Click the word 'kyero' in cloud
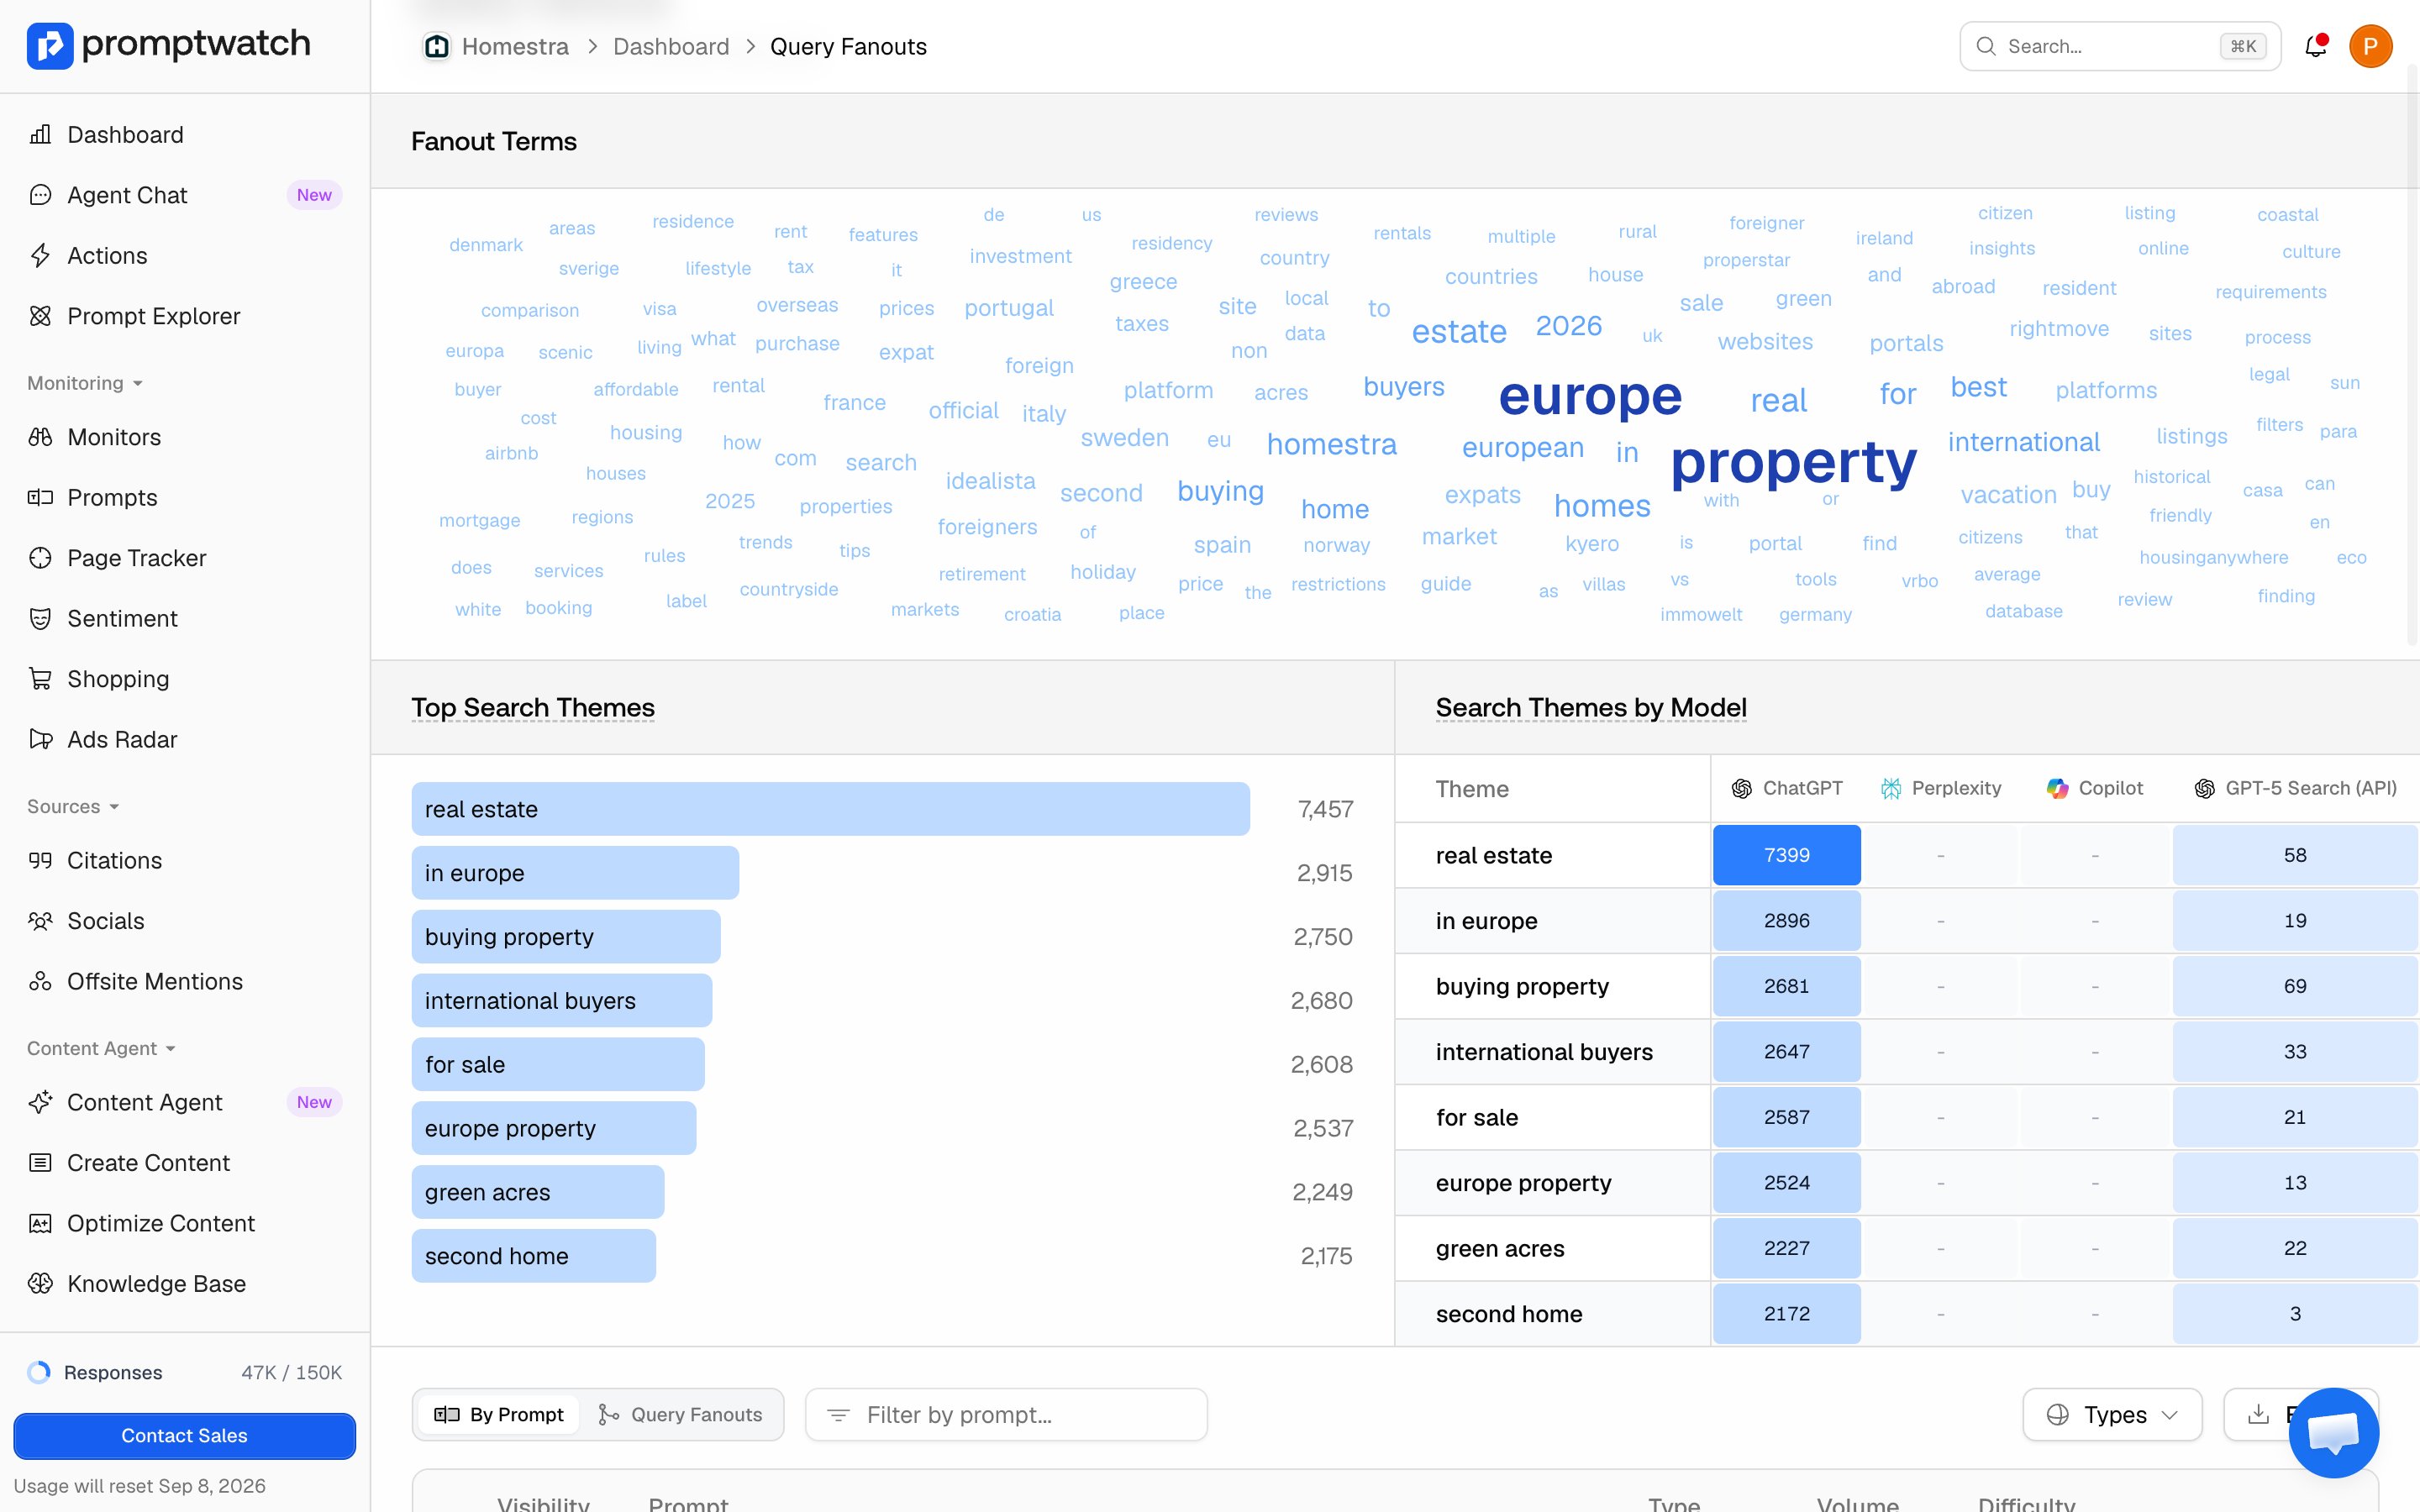The width and height of the screenshot is (2420, 1512). click(x=1591, y=544)
